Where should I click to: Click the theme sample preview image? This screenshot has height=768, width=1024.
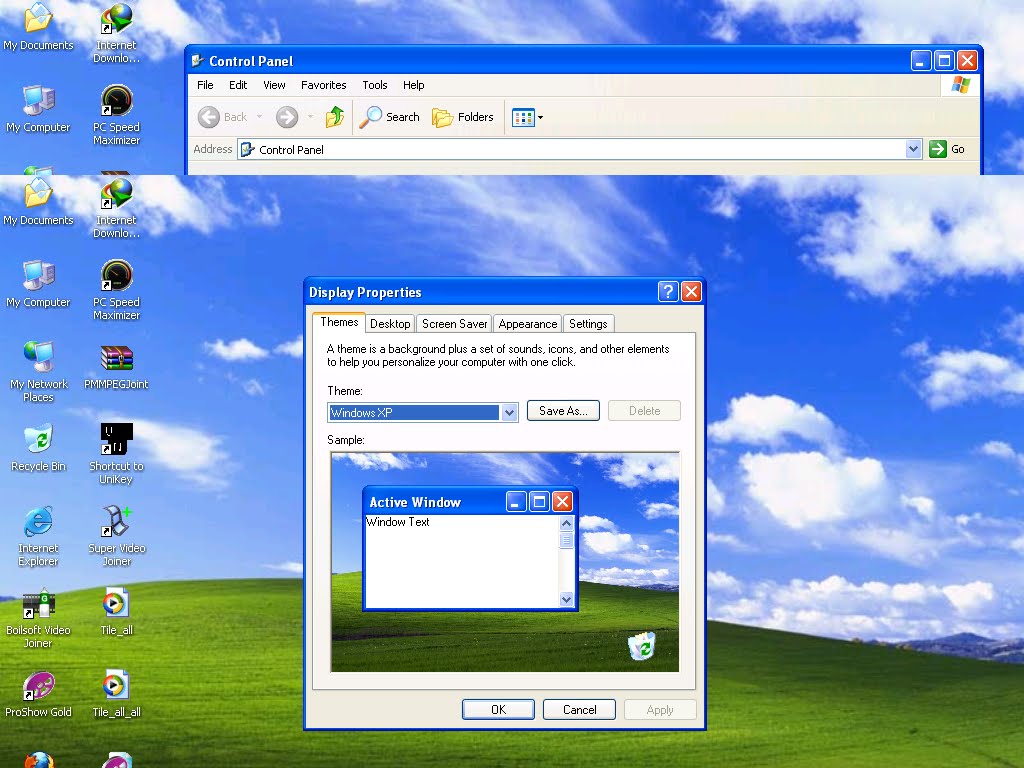[x=505, y=562]
